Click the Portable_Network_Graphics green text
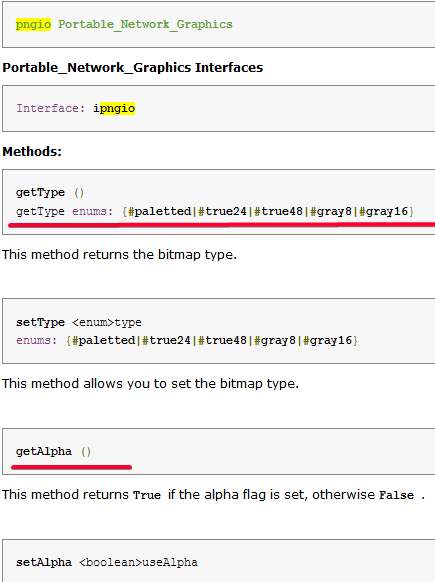435x582 pixels. [145, 24]
